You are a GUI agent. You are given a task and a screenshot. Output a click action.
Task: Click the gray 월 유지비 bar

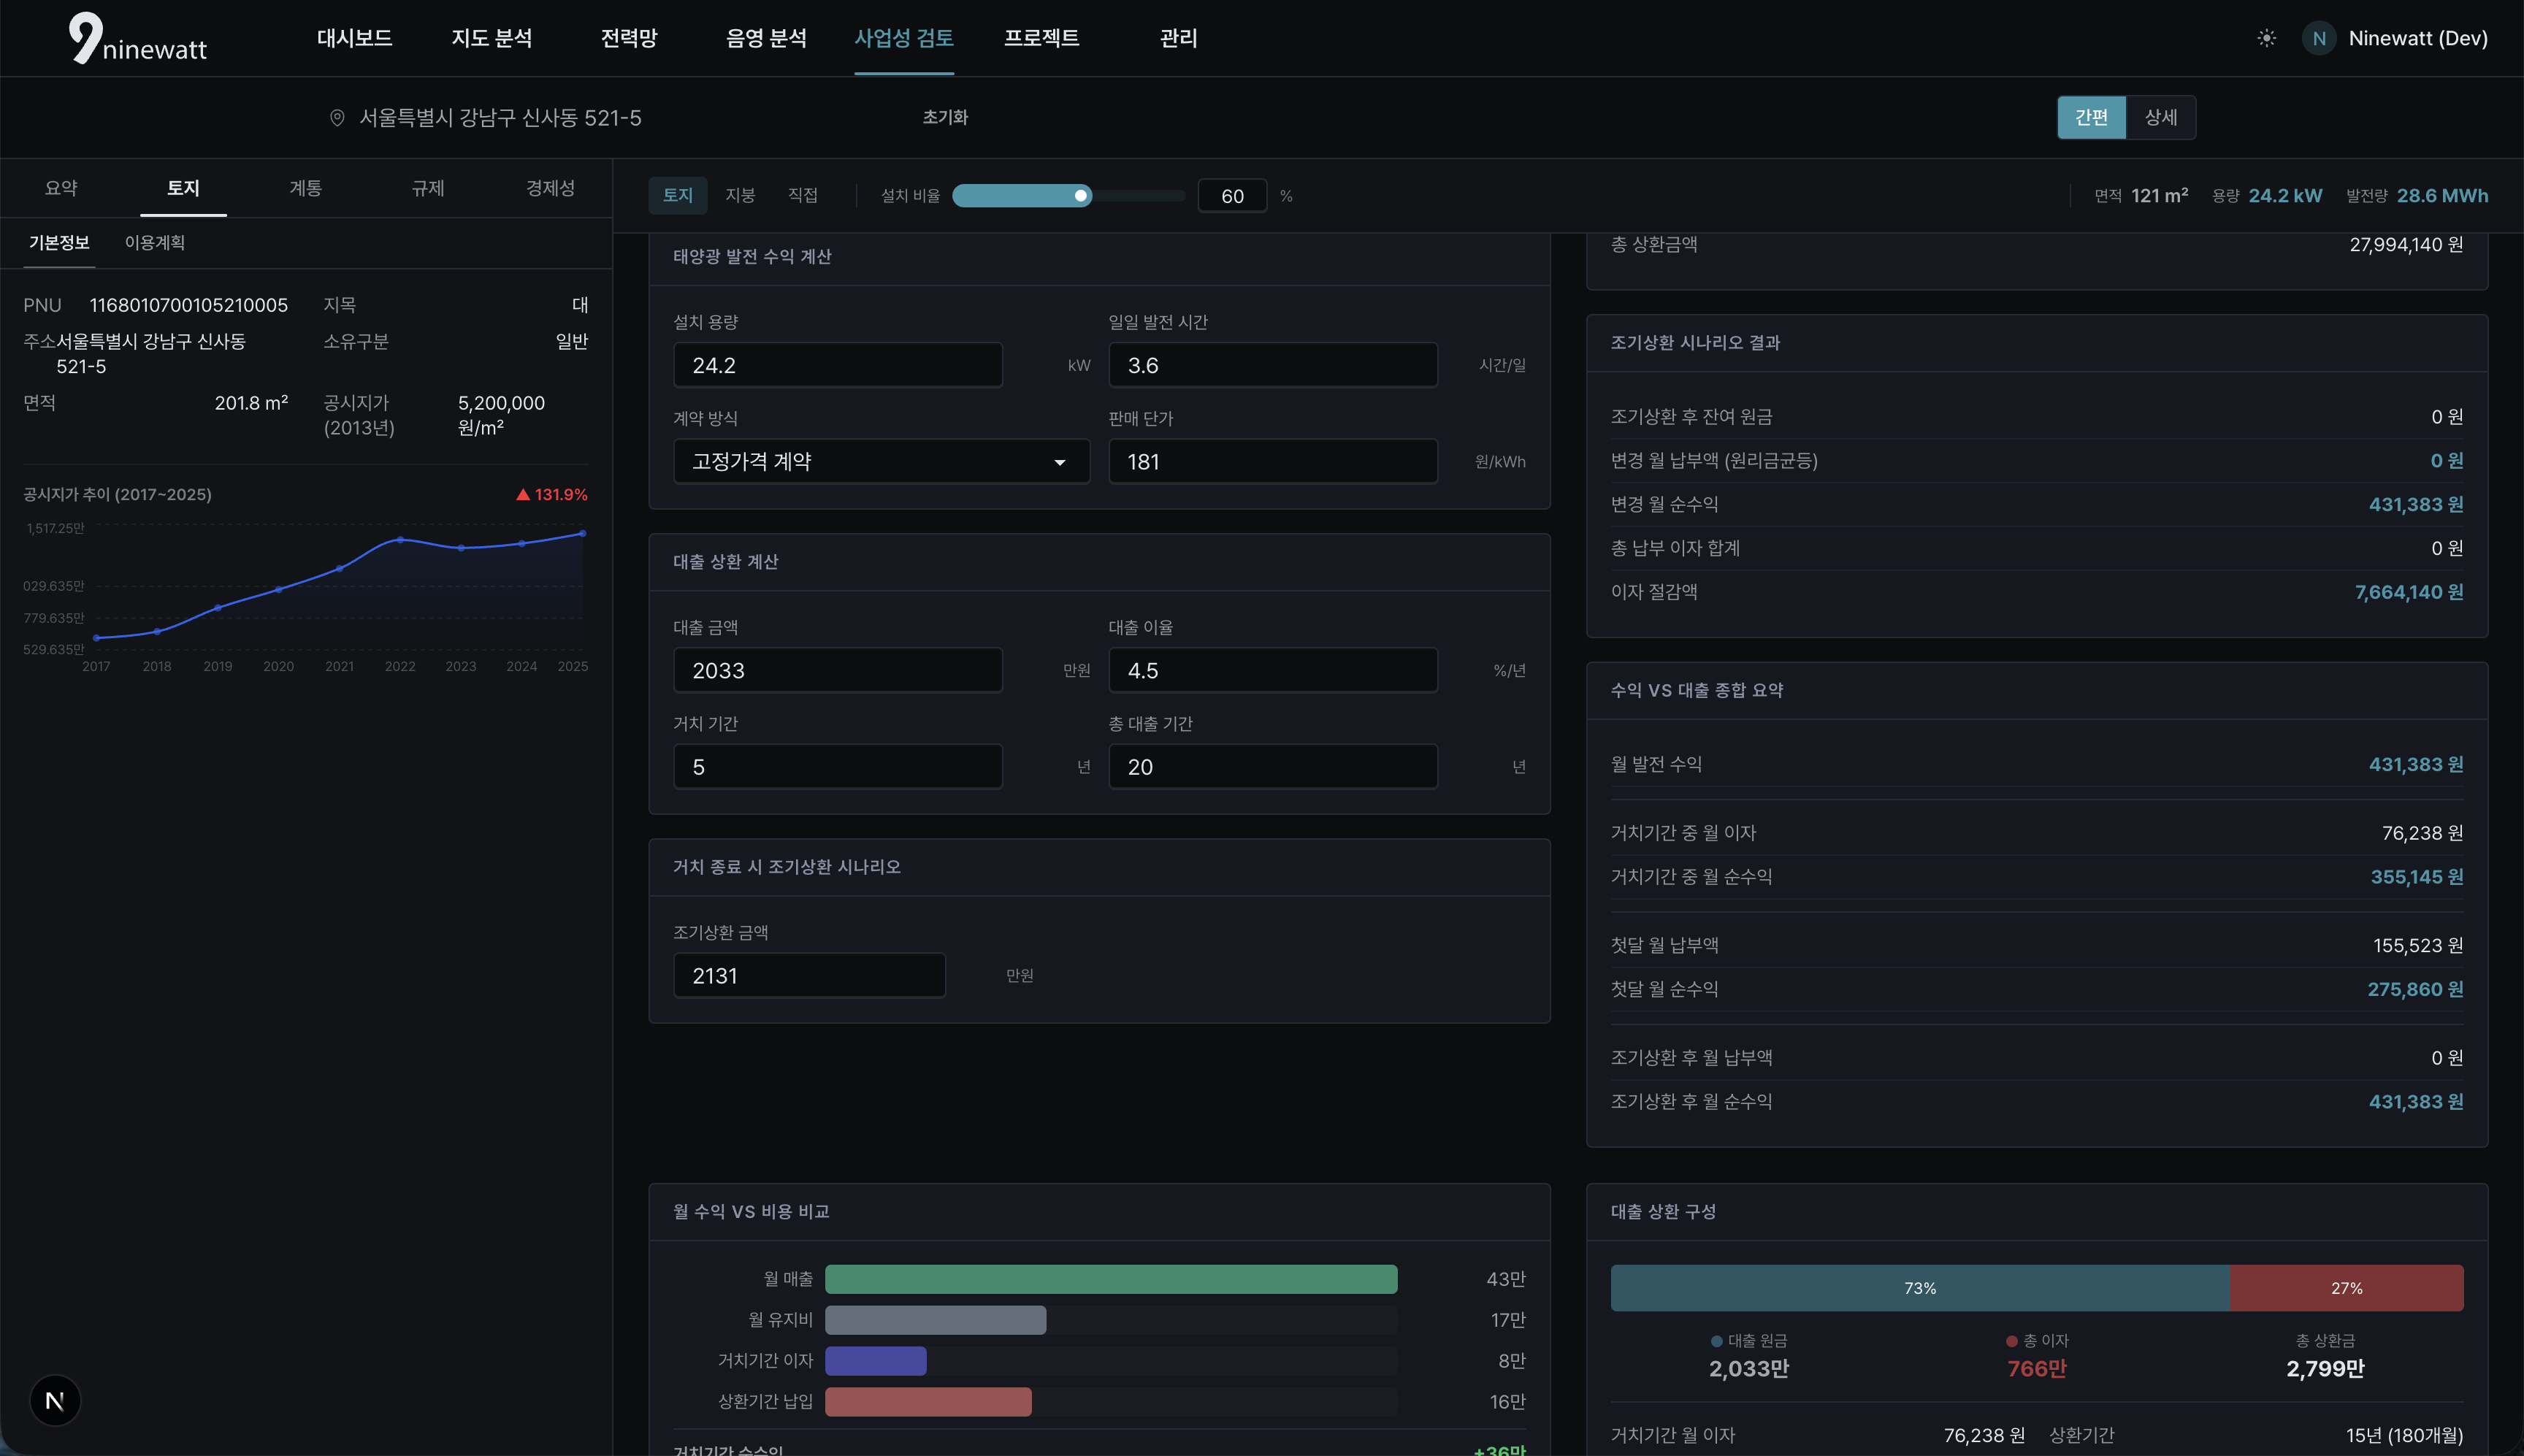[x=935, y=1320]
